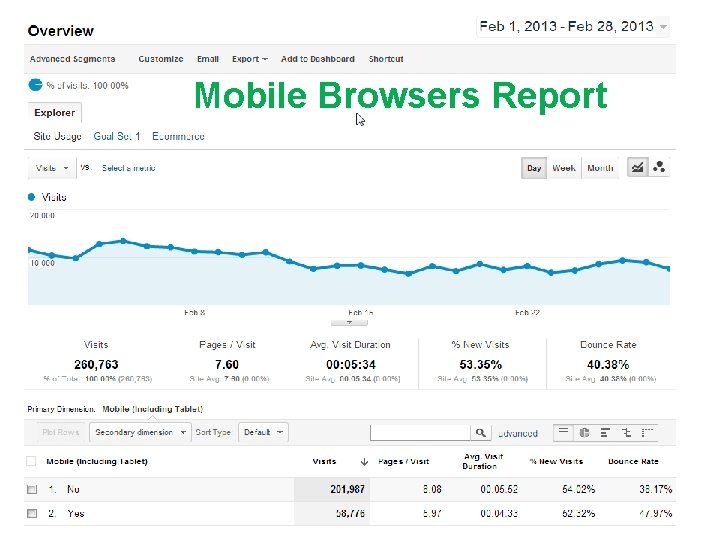
Task: Set graph interval to Month
Action: (600, 168)
